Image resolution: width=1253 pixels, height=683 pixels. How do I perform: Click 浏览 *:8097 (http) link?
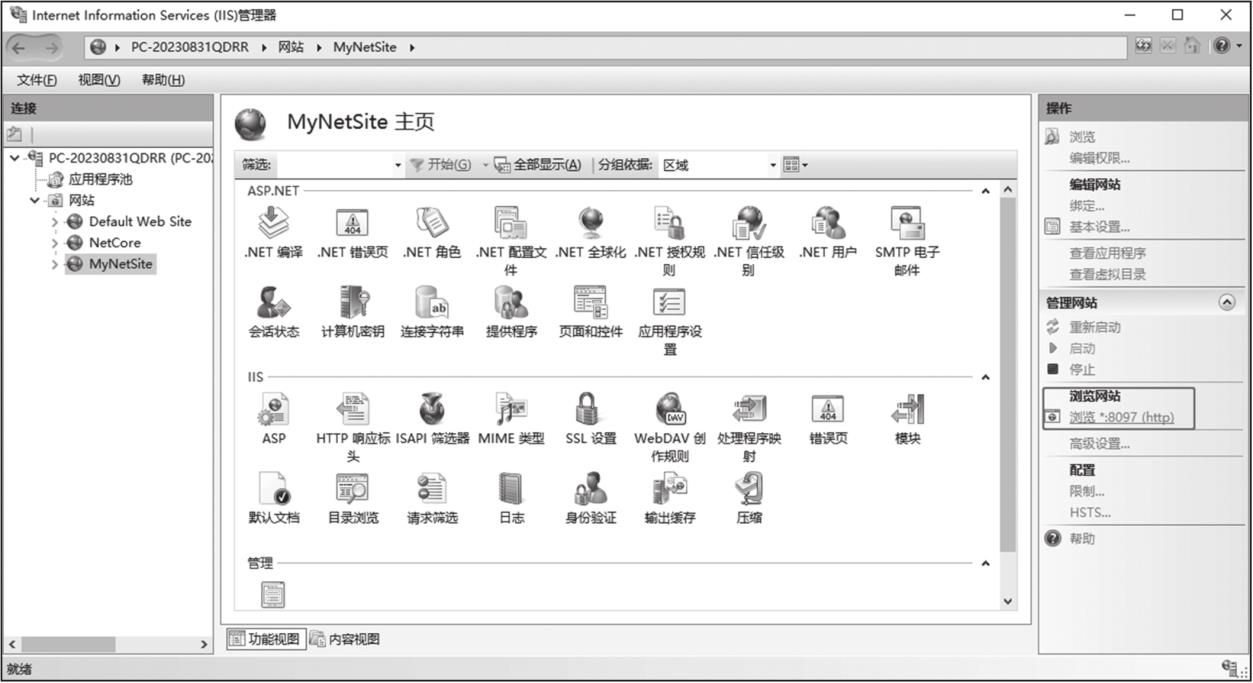tap(1122, 418)
